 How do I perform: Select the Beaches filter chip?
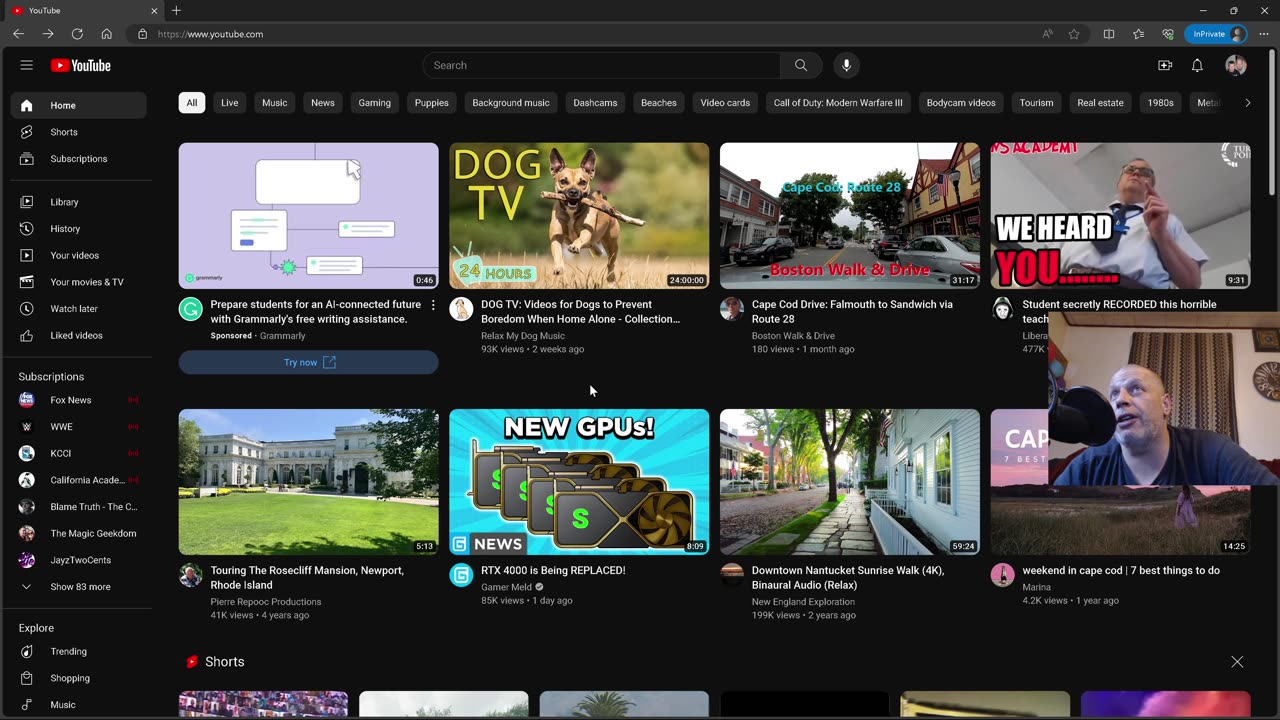tap(659, 103)
